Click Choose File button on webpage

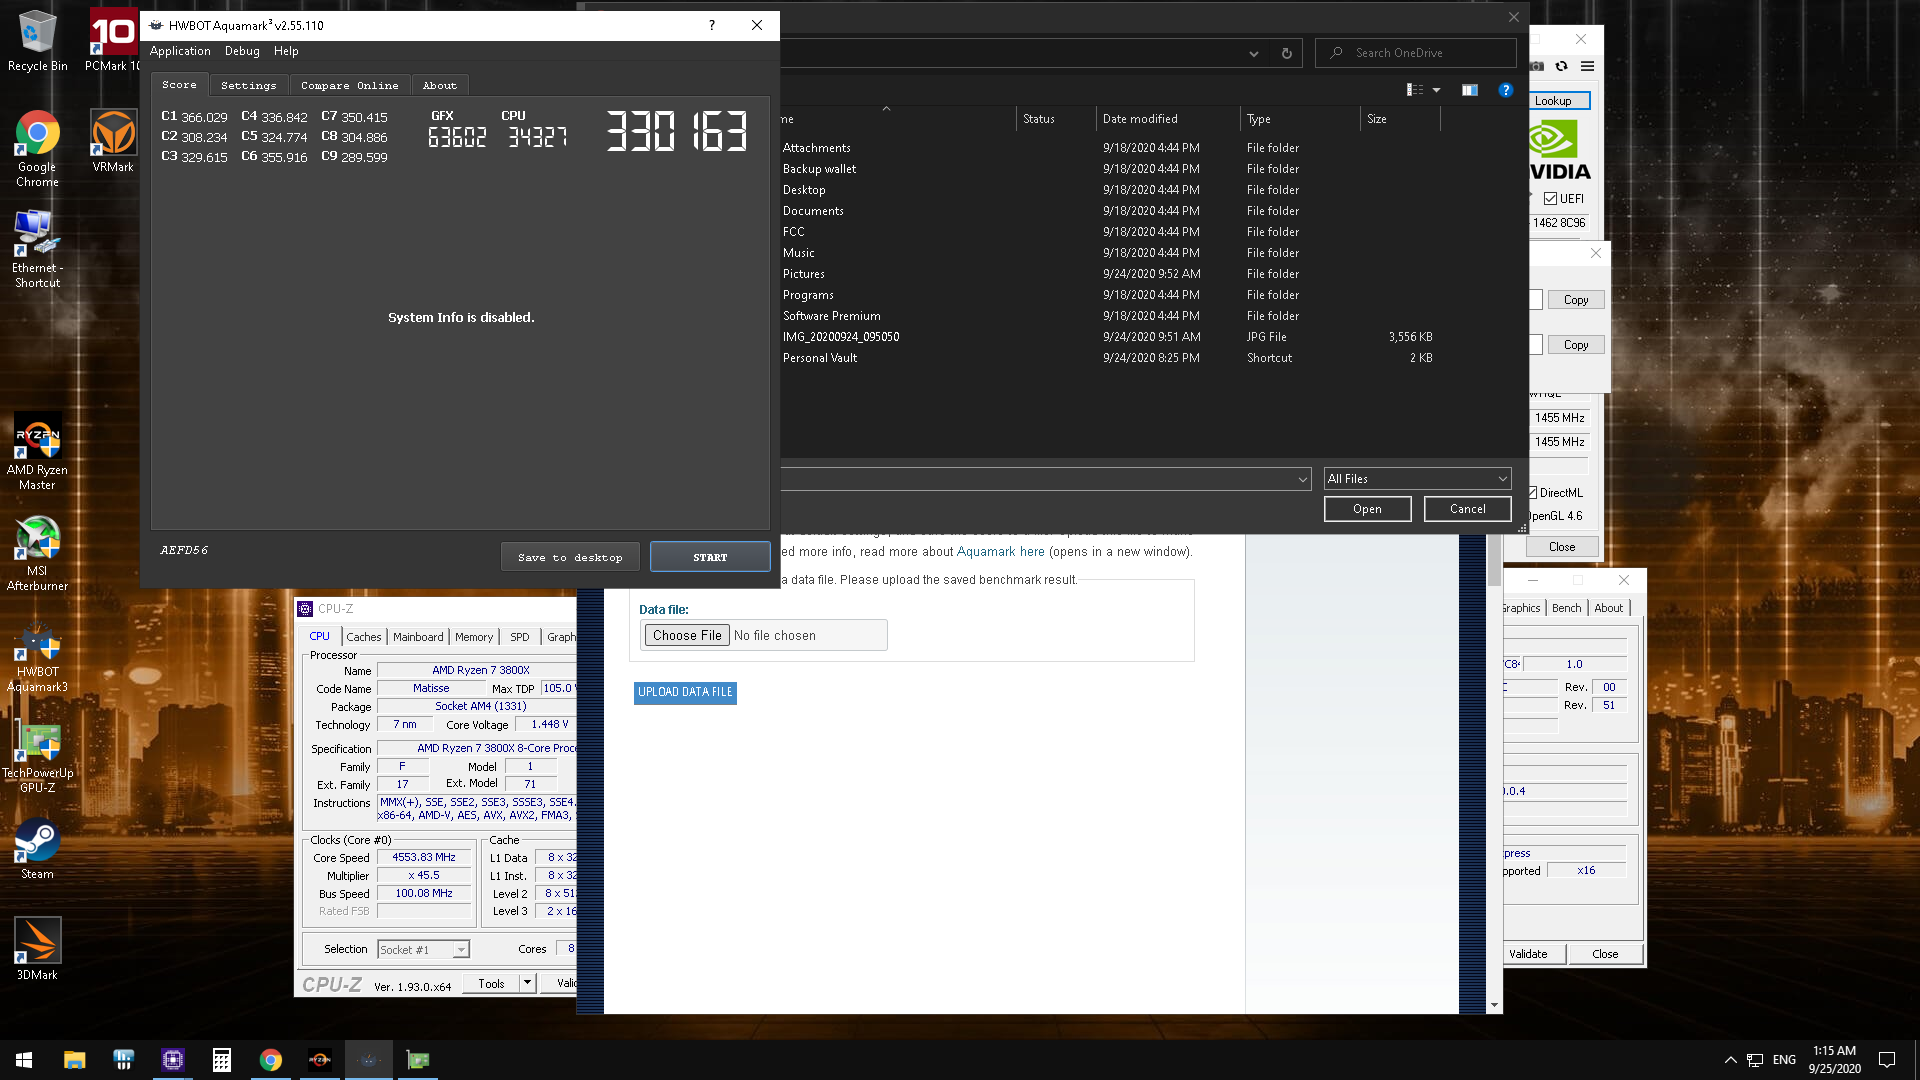pyautogui.click(x=687, y=635)
